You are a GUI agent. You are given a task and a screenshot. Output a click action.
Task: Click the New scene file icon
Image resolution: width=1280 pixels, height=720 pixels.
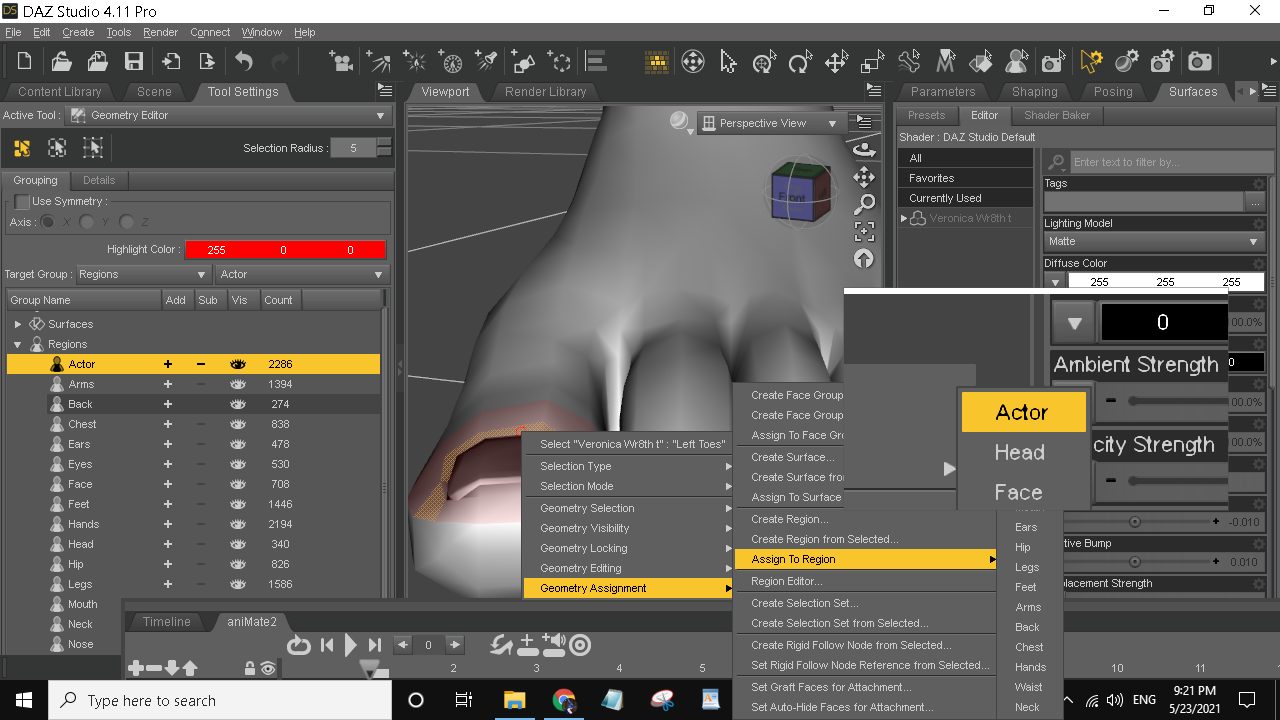(x=24, y=62)
